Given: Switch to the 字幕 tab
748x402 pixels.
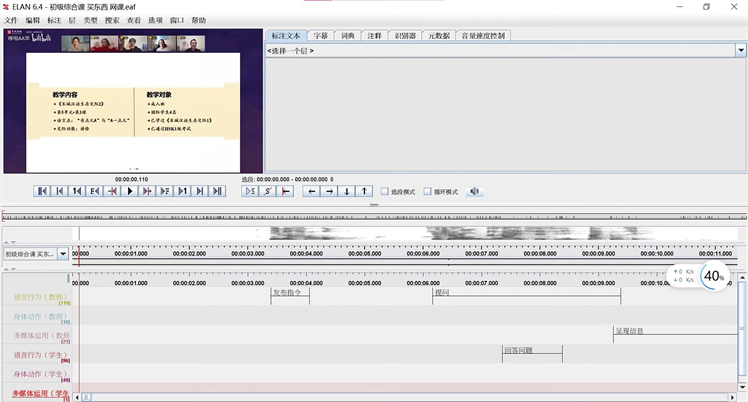Looking at the screenshot, I should [320, 36].
